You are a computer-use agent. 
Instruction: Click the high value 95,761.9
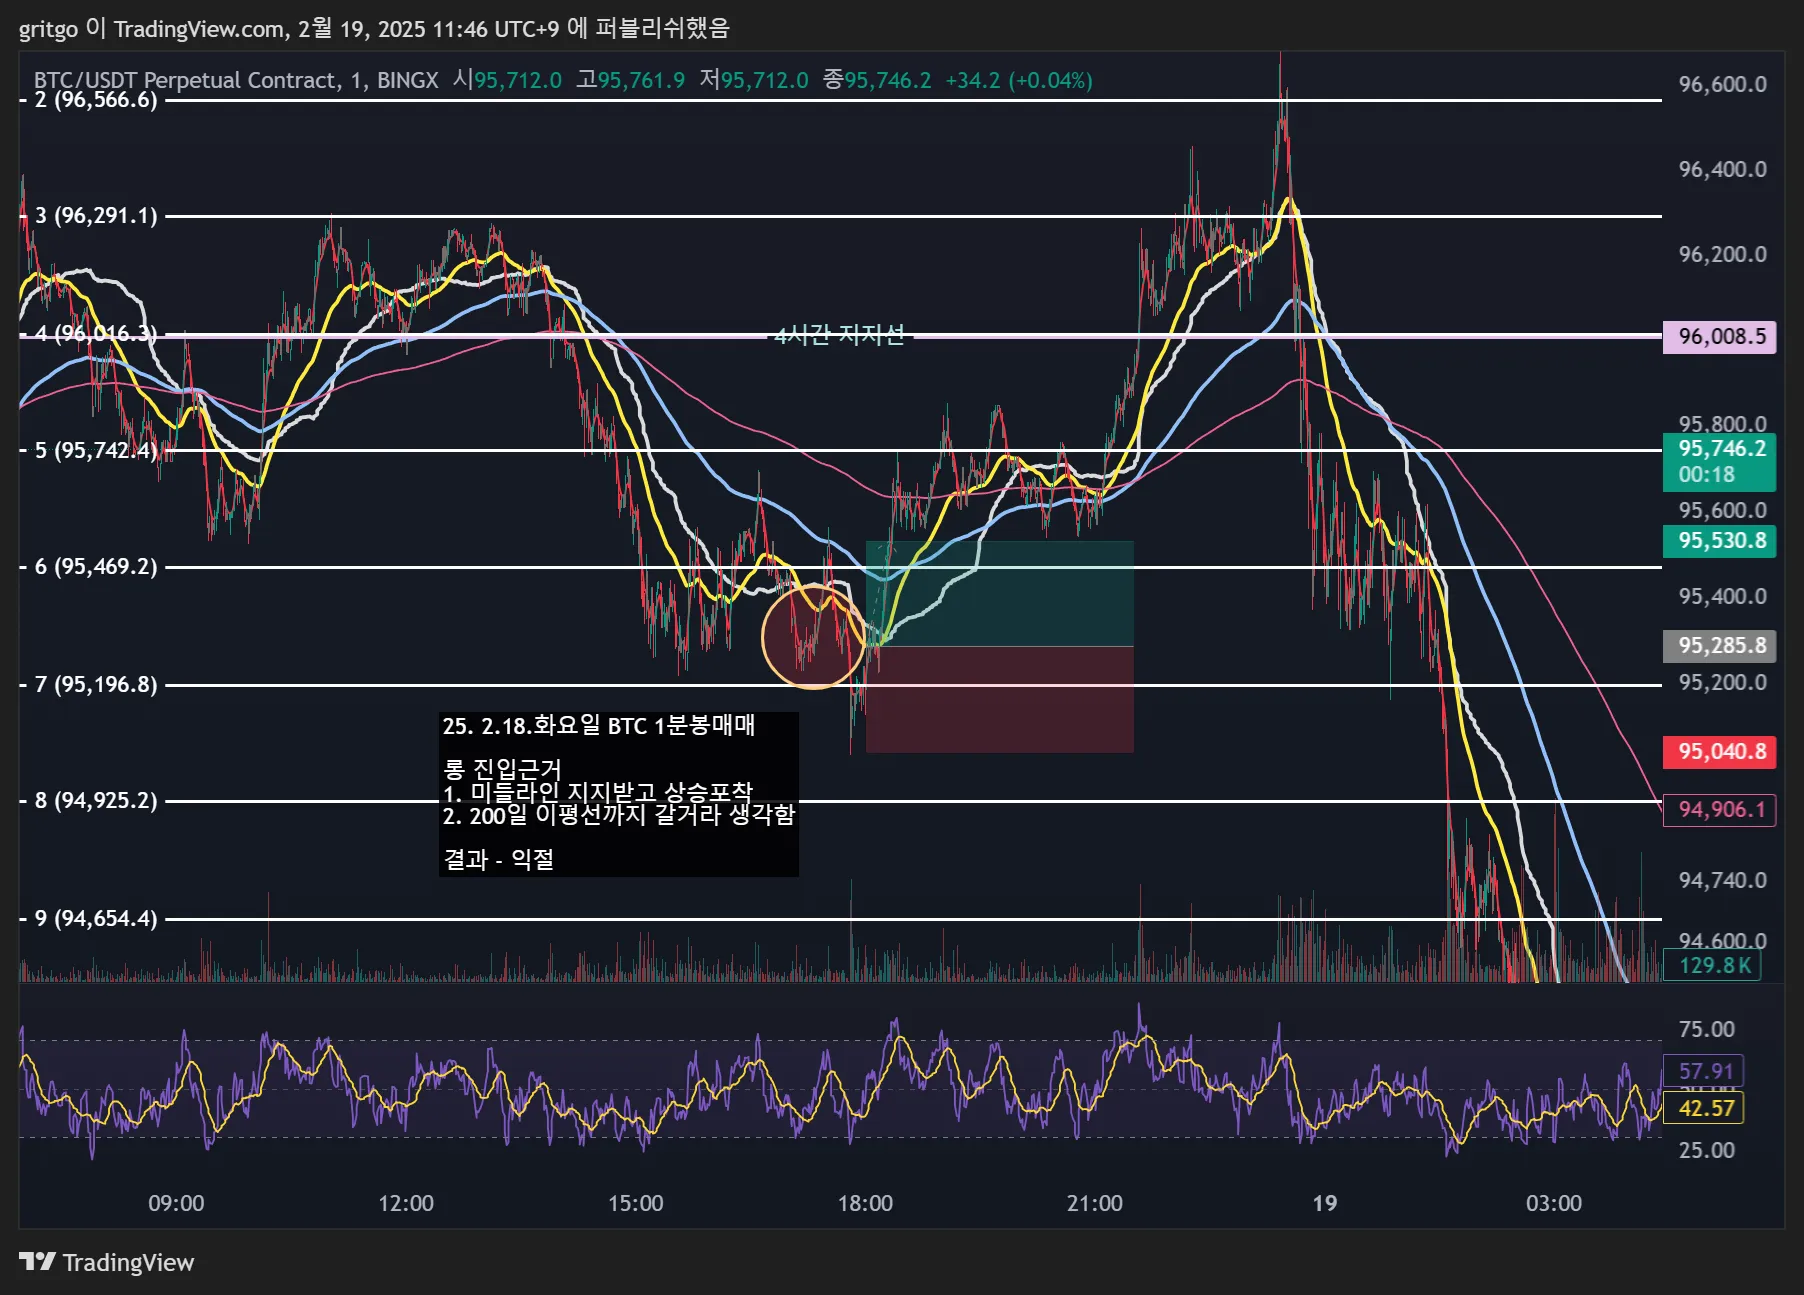(641, 80)
